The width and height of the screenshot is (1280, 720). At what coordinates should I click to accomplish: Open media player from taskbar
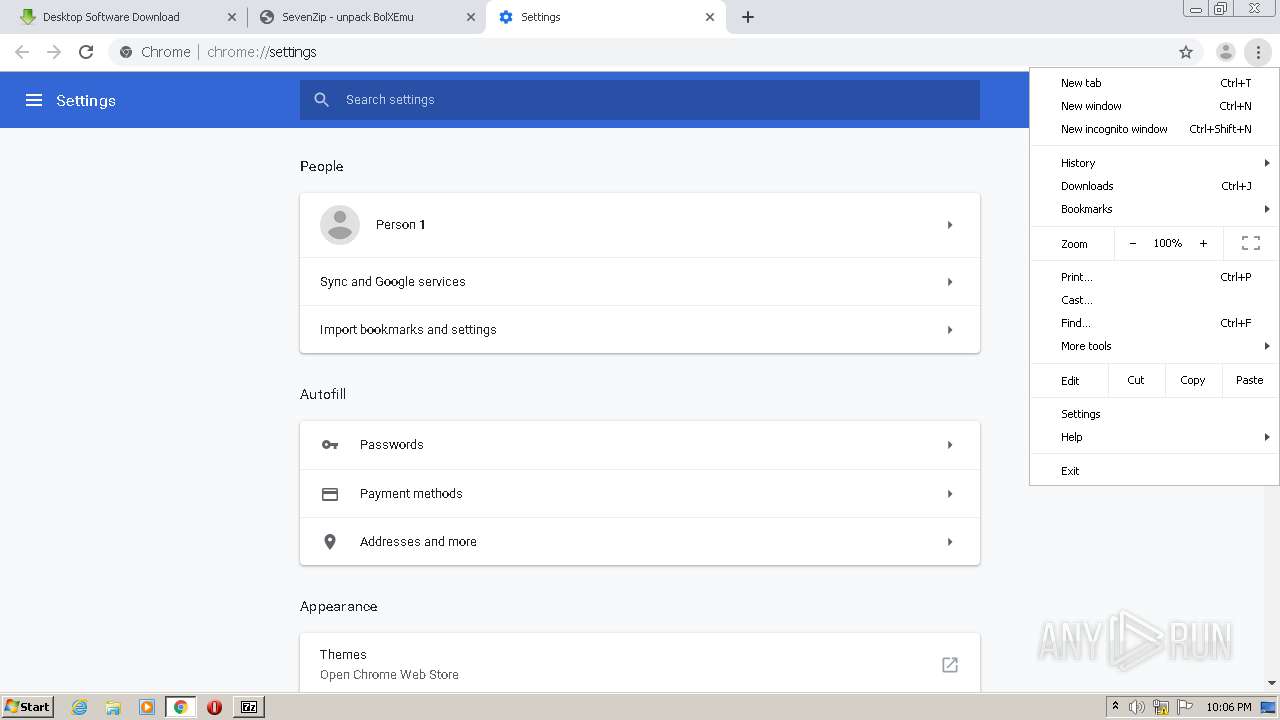(x=147, y=707)
